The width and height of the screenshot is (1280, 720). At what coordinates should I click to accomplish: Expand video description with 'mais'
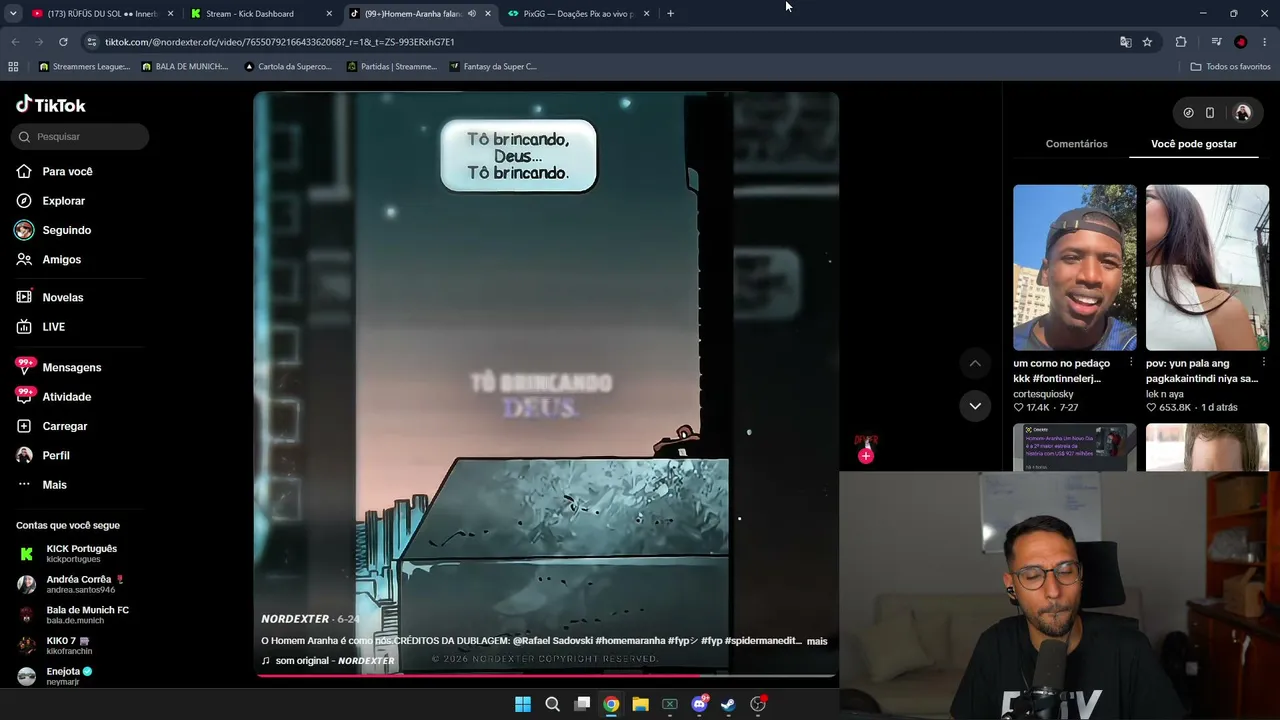pos(817,641)
